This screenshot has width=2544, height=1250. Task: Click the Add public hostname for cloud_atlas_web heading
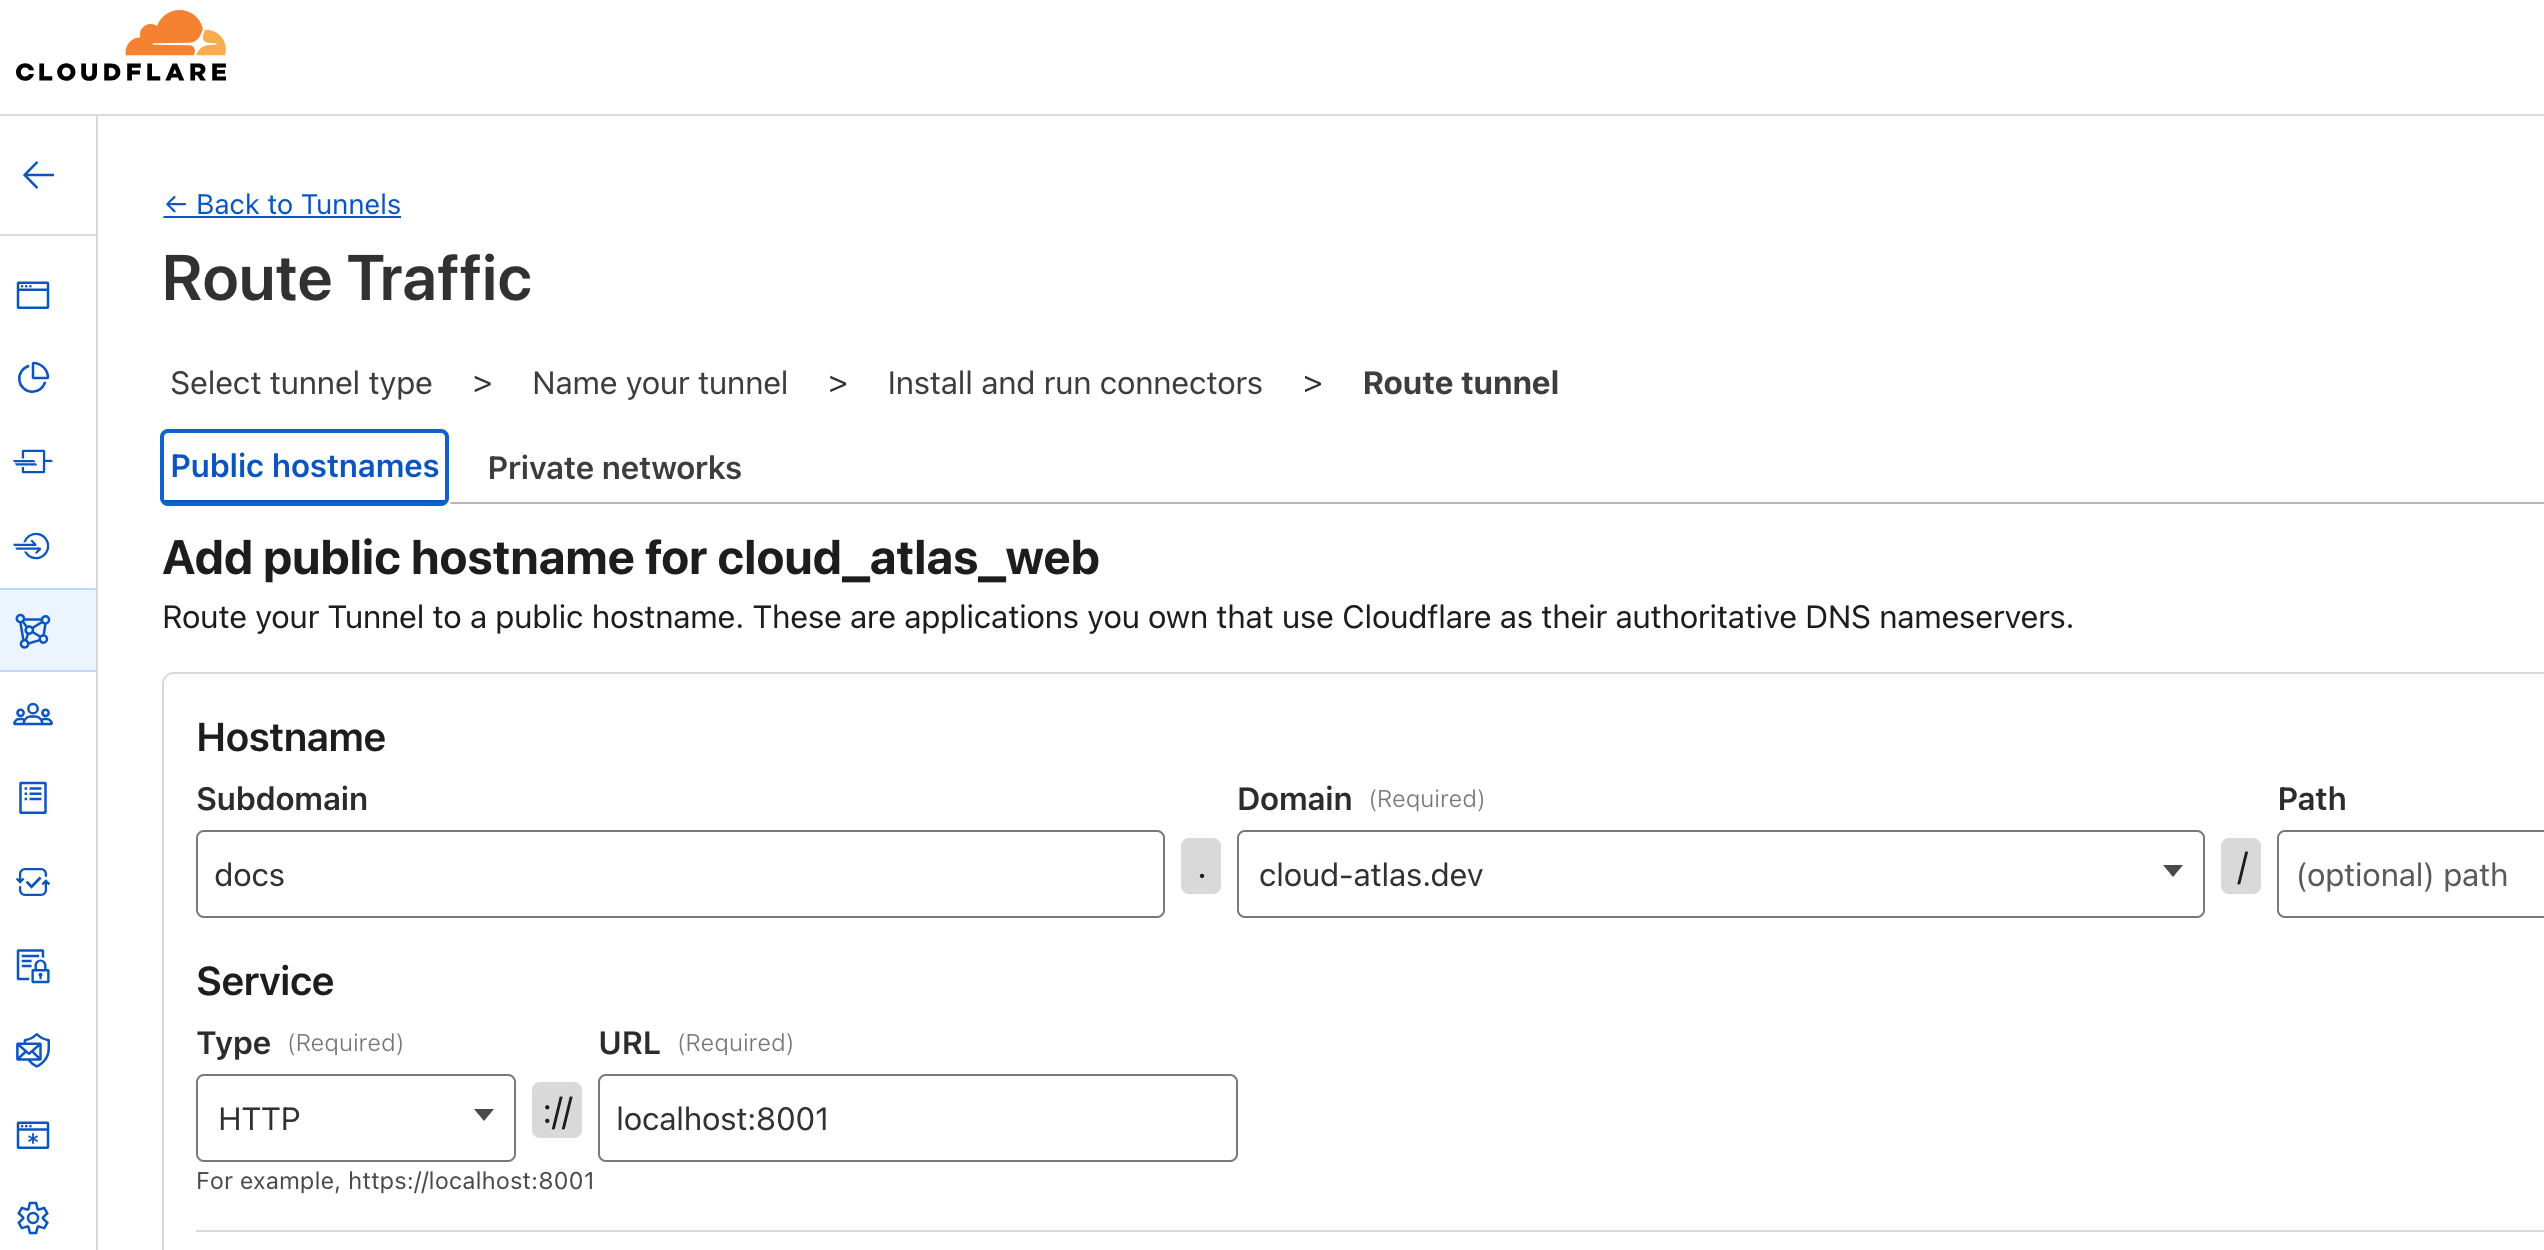click(631, 558)
